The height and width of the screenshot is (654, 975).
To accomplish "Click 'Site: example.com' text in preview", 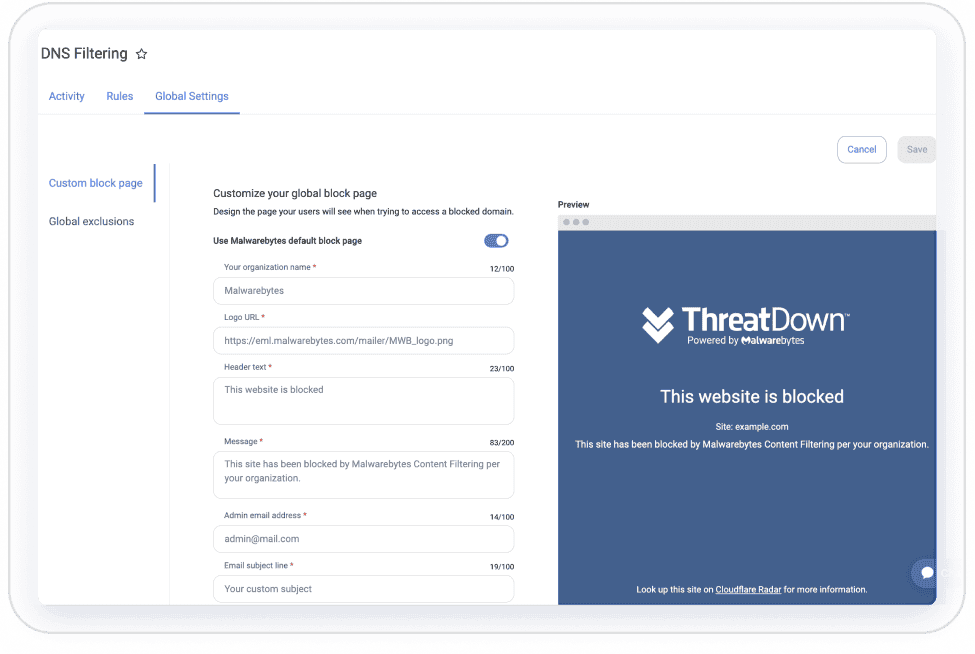I will point(752,427).
